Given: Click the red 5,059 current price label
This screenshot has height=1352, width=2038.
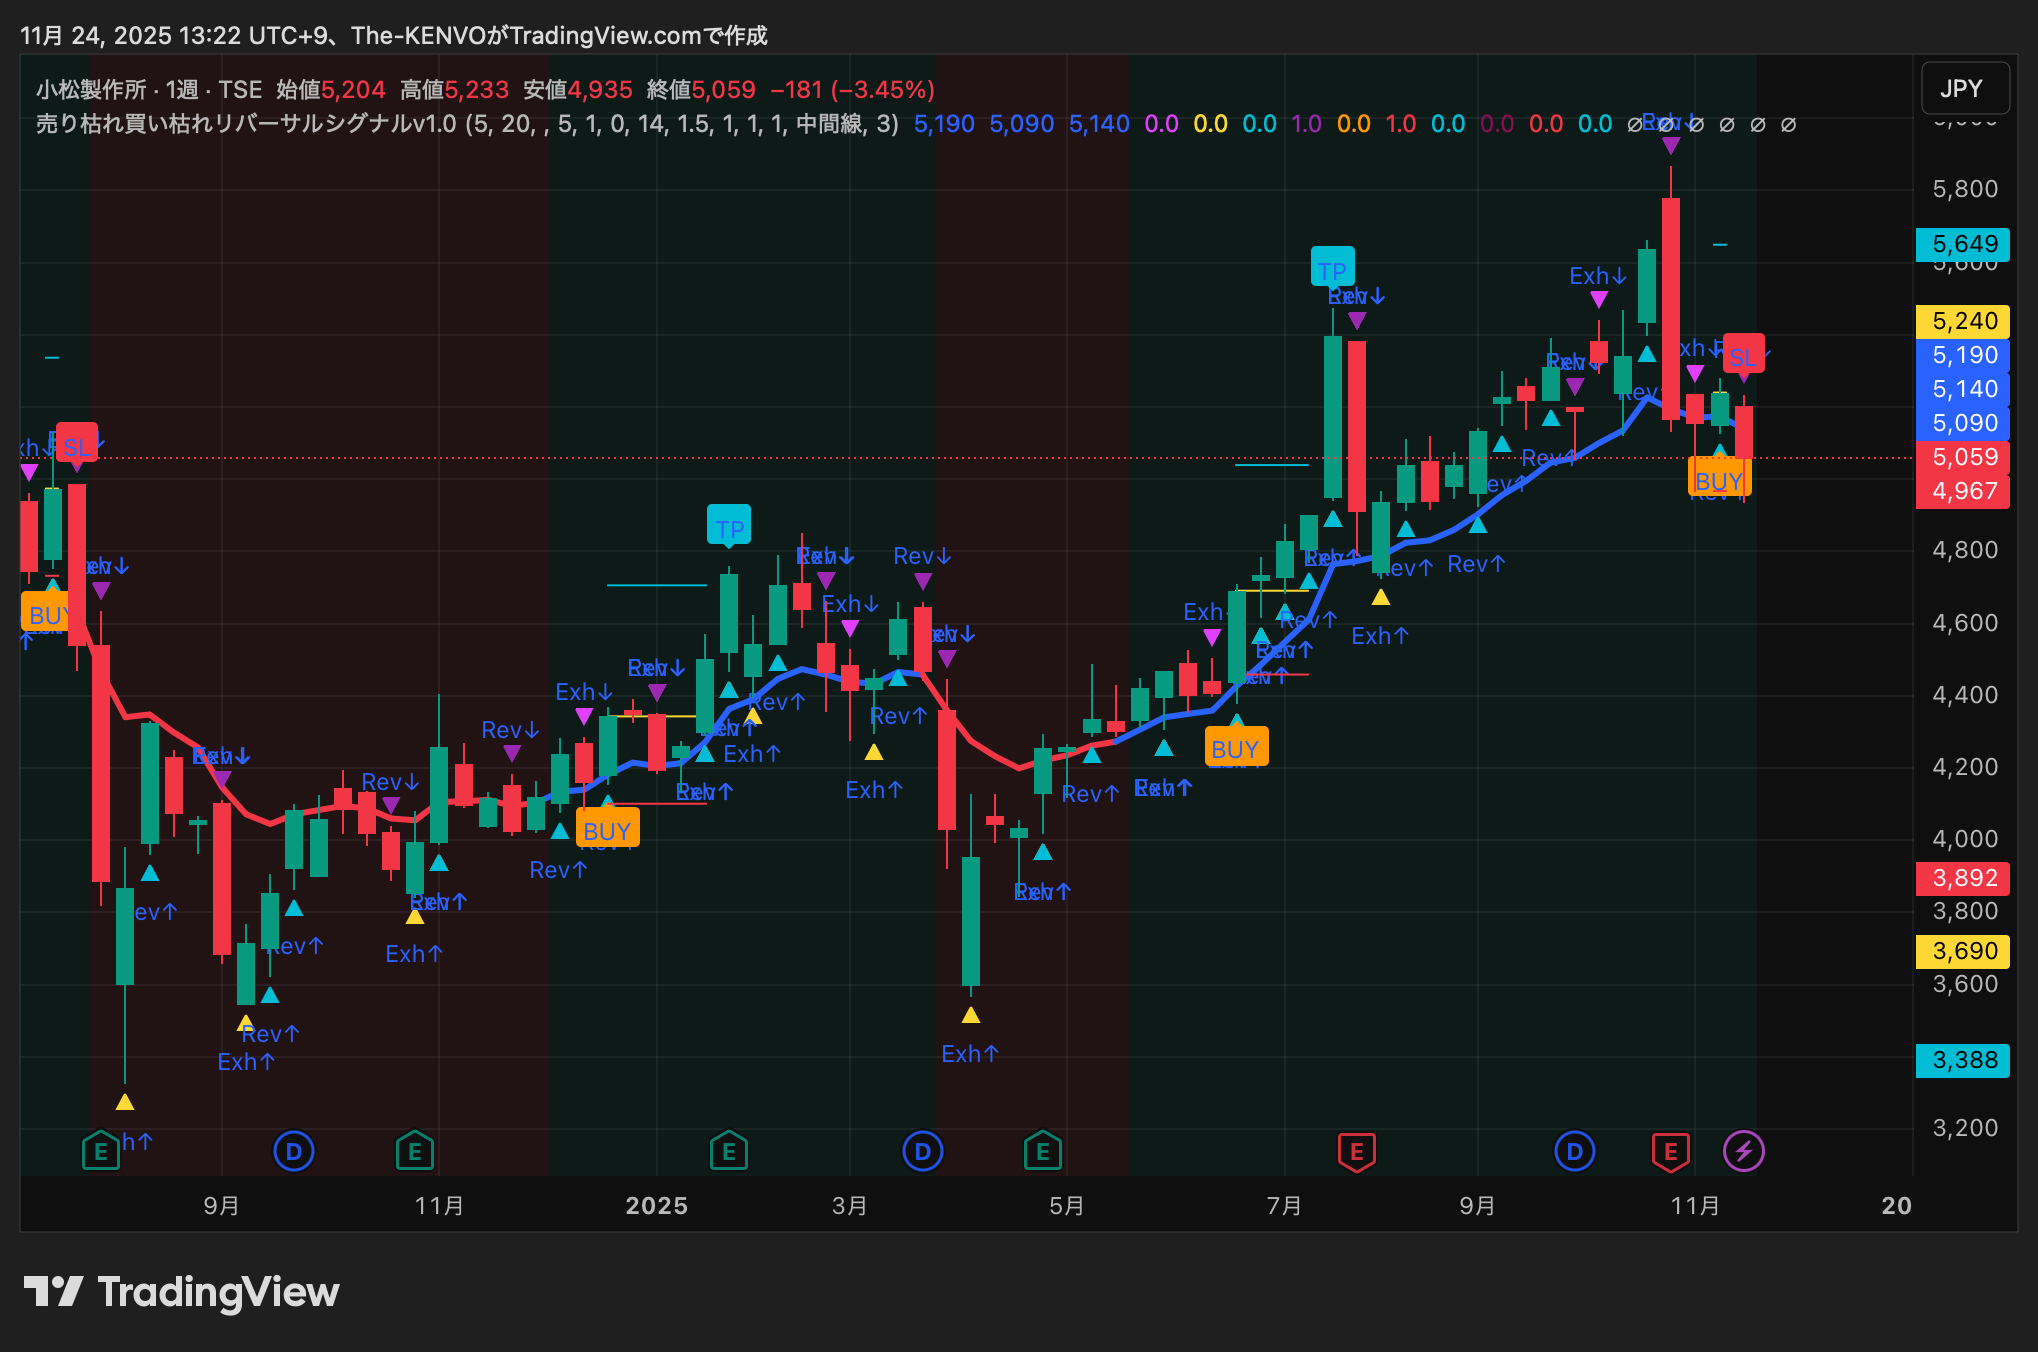Looking at the screenshot, I should tap(1963, 457).
